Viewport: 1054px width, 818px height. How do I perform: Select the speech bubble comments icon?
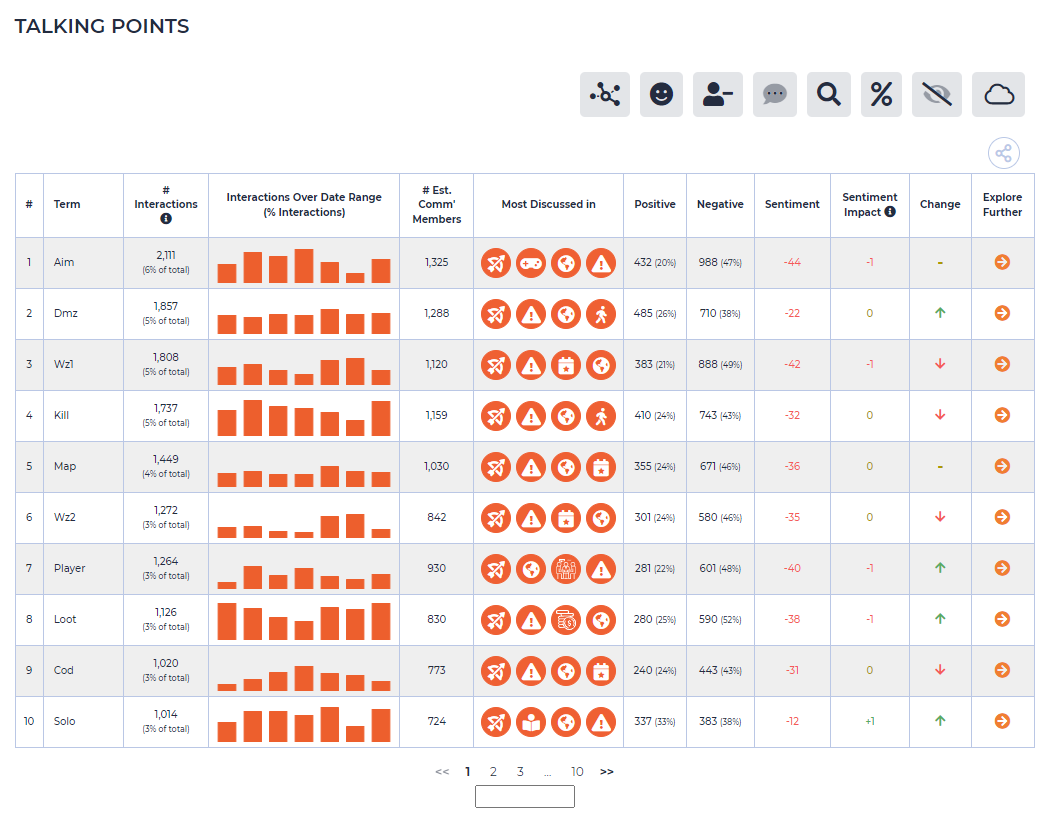pyautogui.click(x=774, y=94)
